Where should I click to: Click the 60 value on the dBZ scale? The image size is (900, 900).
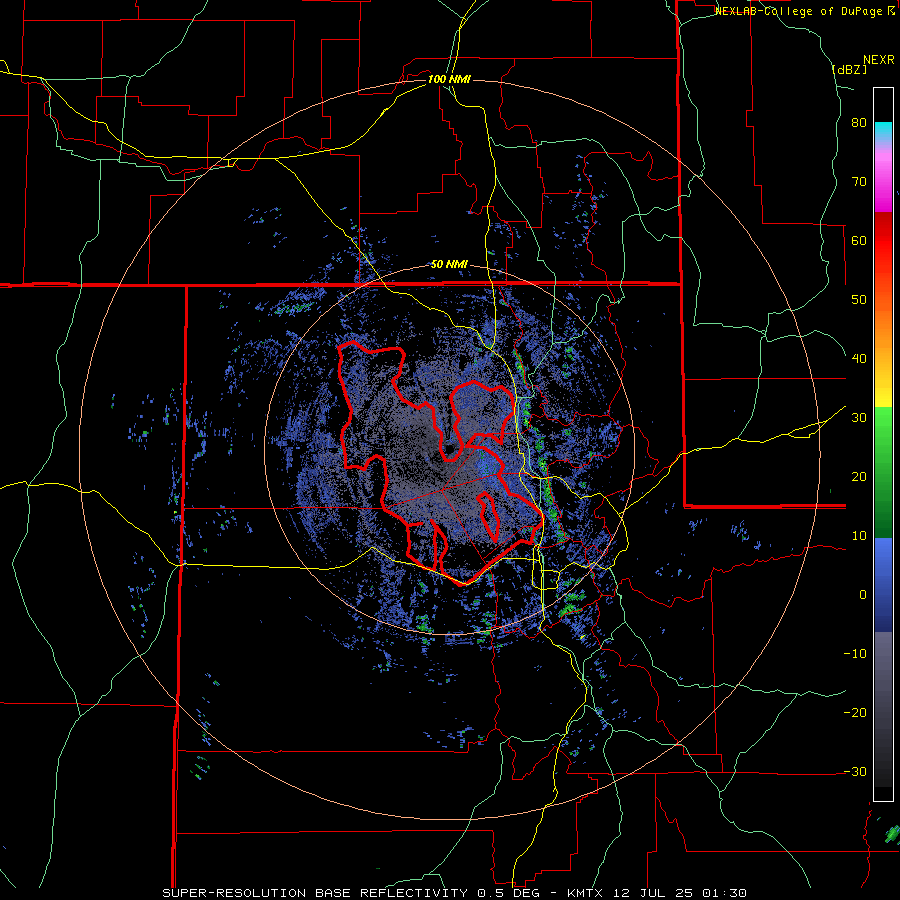[x=859, y=240]
